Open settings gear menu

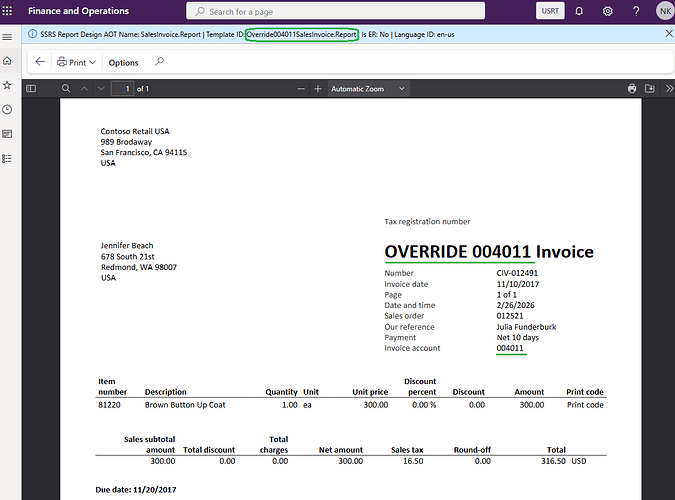[x=607, y=11]
